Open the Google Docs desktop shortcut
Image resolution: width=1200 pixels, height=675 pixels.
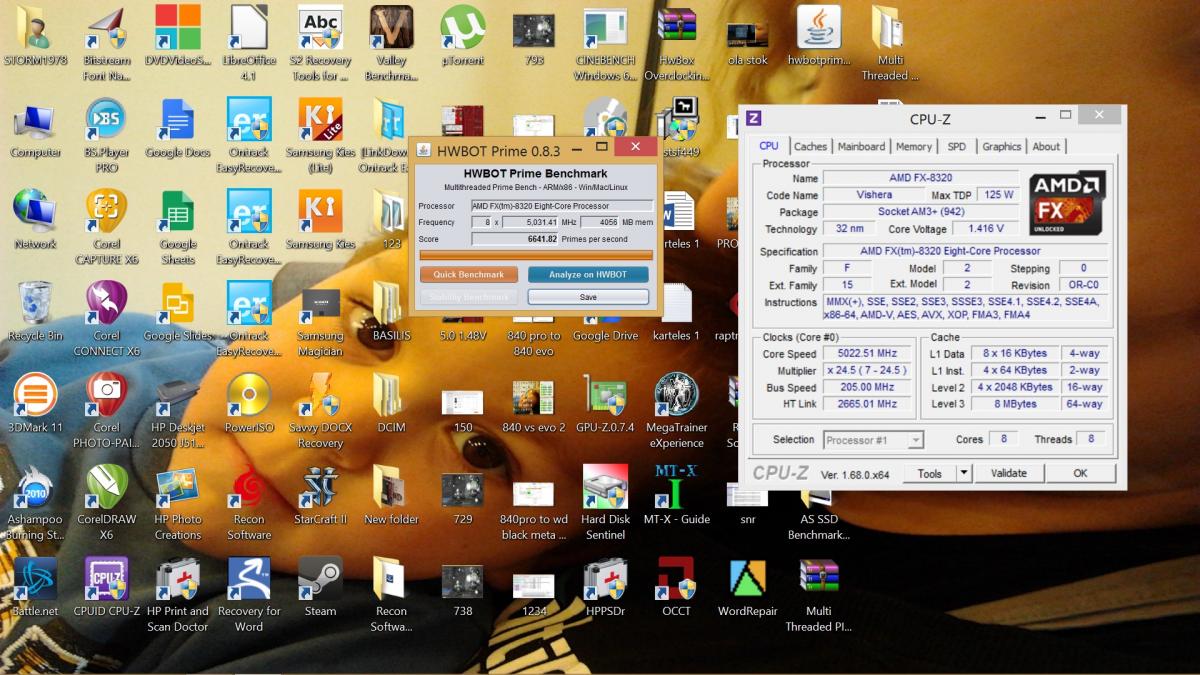pos(177,128)
